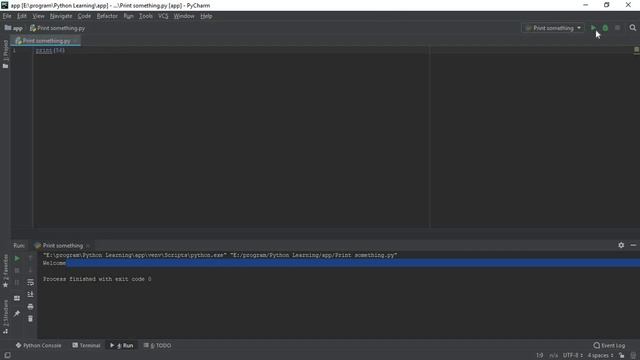Screen dimensions: 640x360
Task: Open the Tools menu
Action: pos(146,16)
